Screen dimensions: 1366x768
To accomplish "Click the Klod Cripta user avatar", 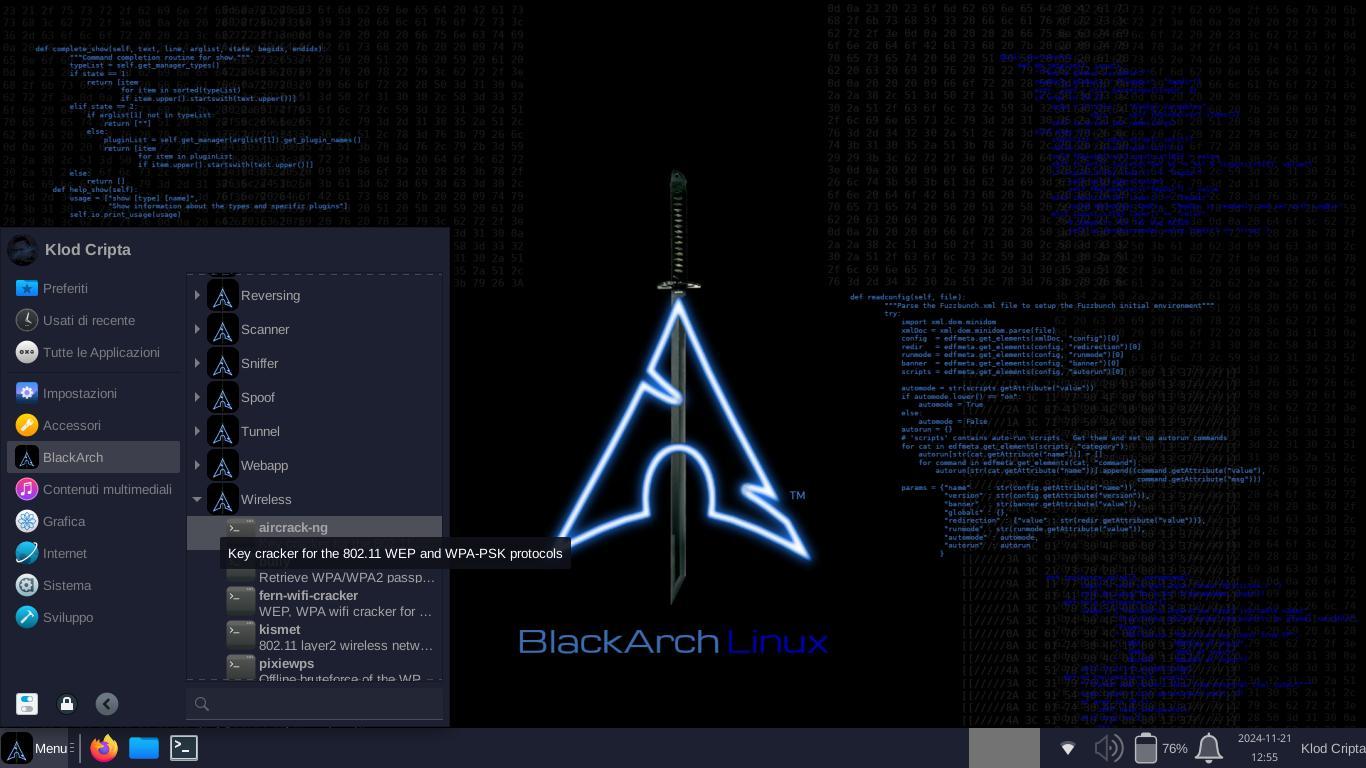I will 22,250.
